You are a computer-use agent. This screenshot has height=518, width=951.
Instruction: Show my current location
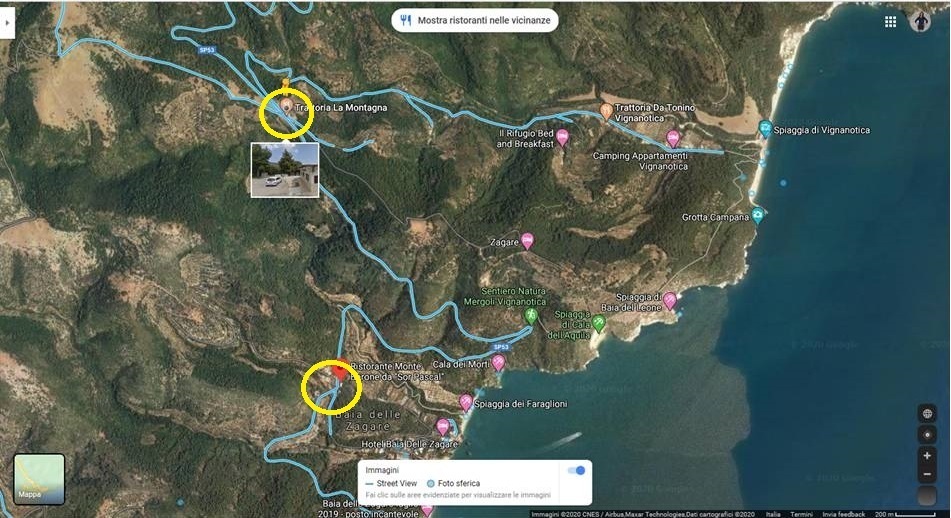[927, 434]
